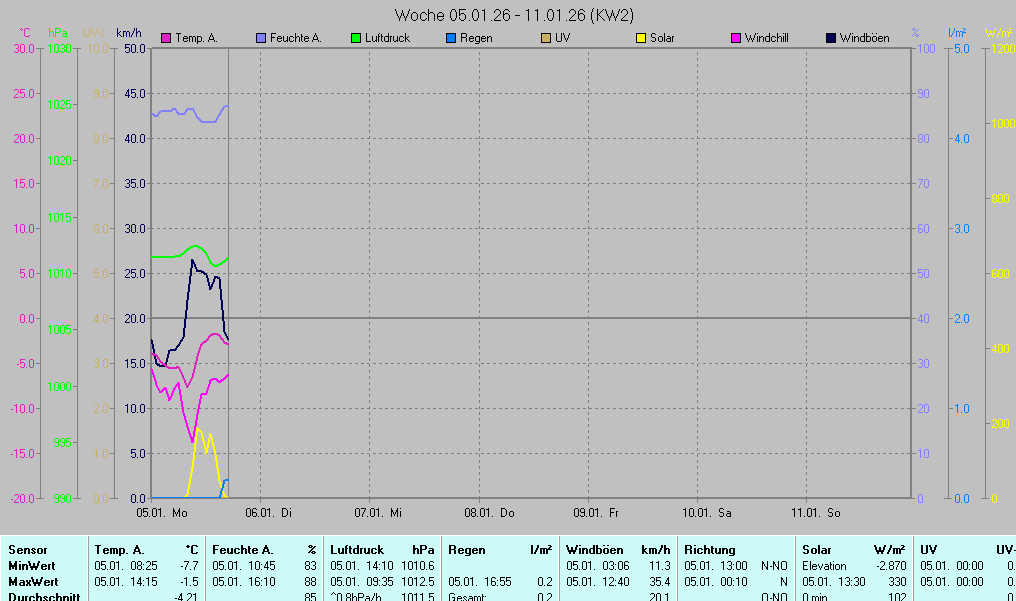Click the hPa axis unit label
1016x601 pixels.
58,33
